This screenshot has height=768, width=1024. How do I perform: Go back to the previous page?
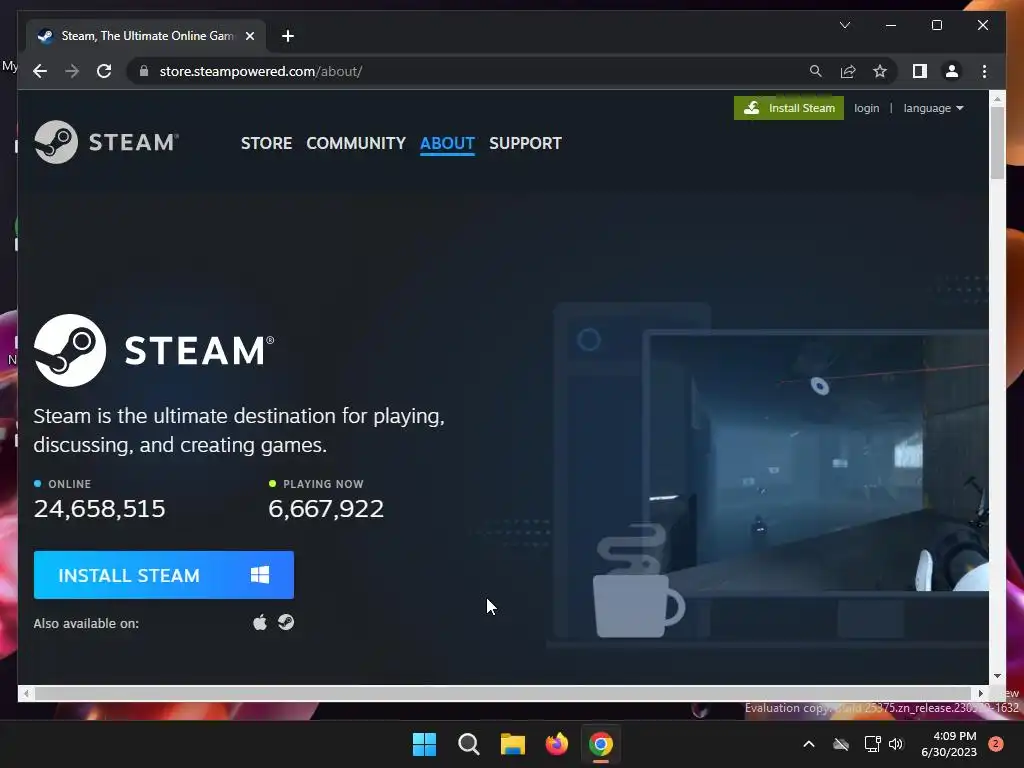coord(40,71)
